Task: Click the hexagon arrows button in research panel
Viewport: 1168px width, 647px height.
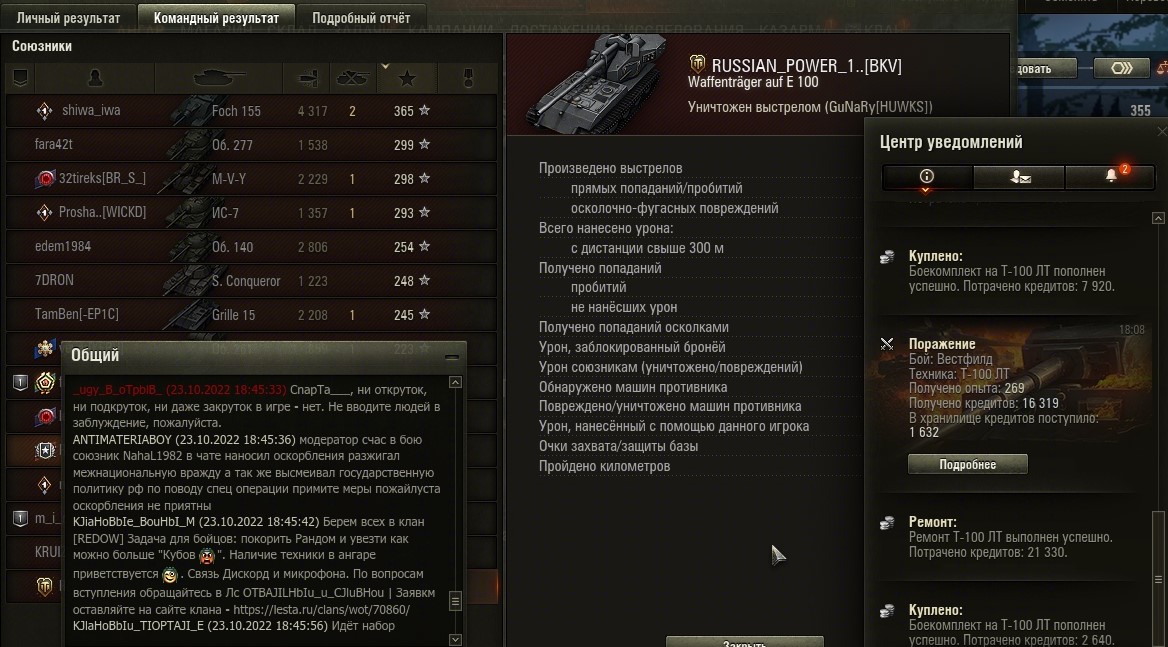Action: [1121, 68]
